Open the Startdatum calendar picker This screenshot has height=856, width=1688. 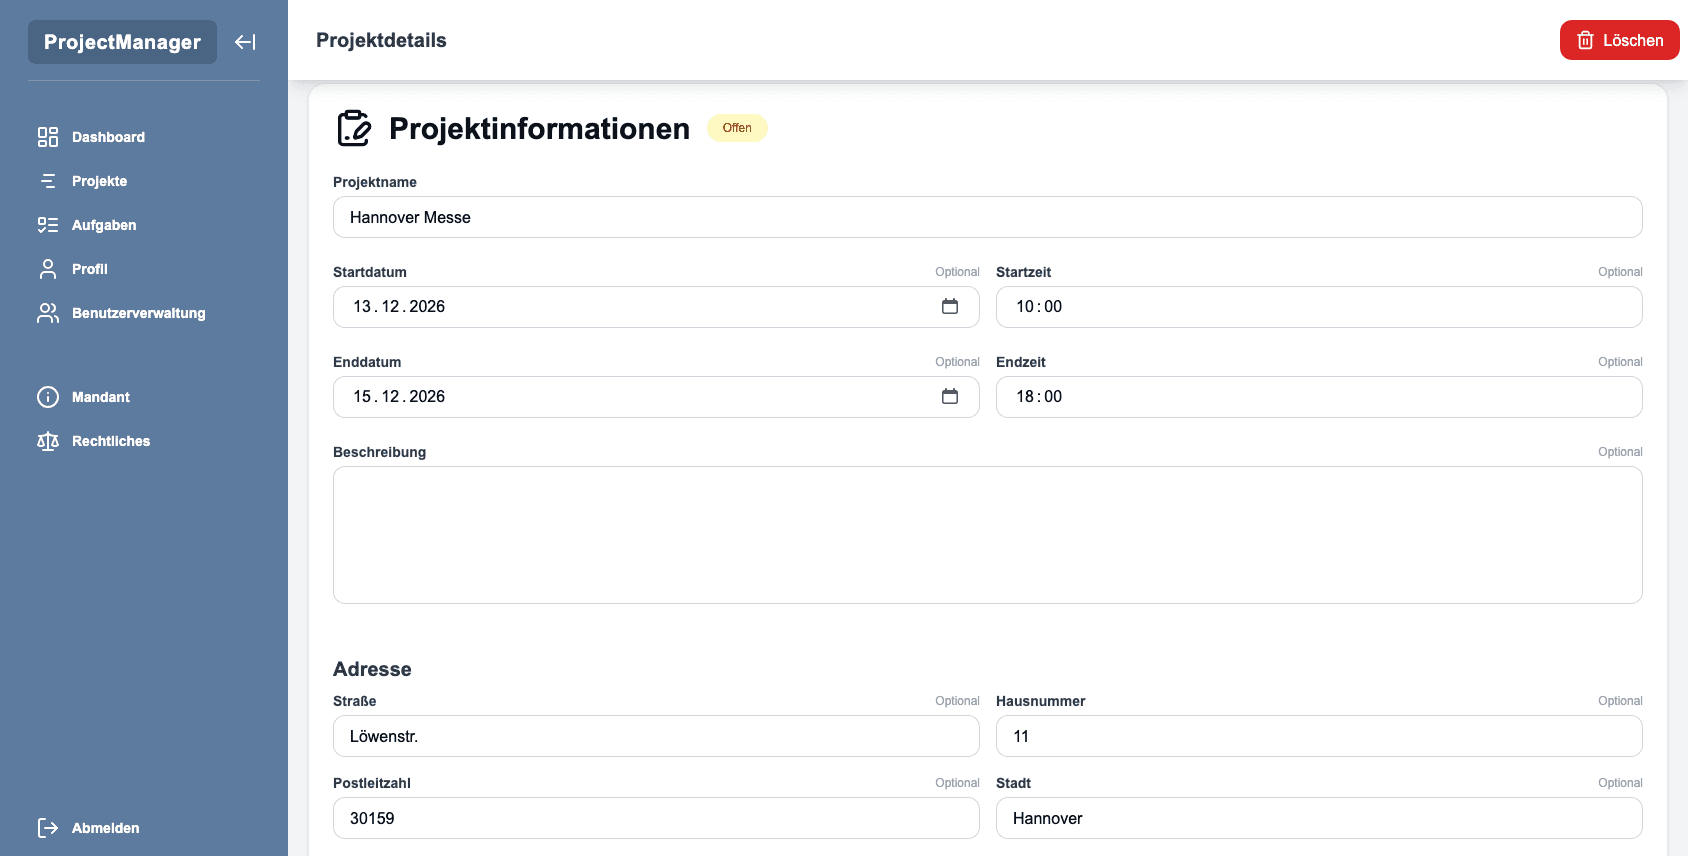click(x=949, y=307)
